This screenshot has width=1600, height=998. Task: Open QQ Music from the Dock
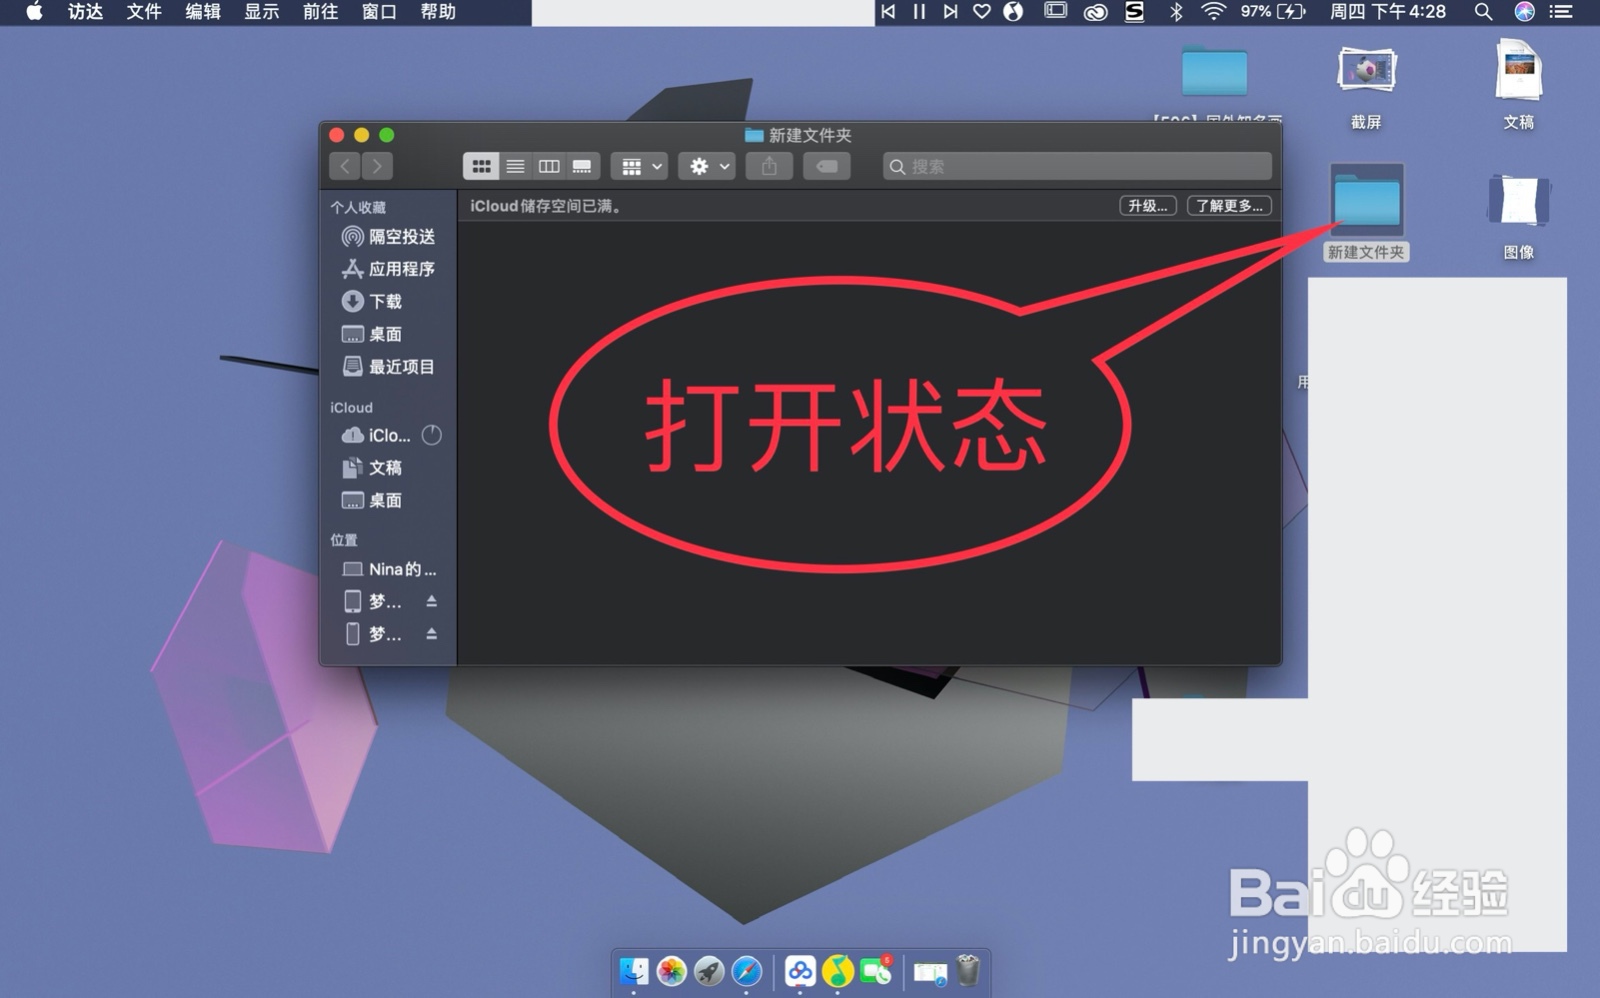(836, 970)
